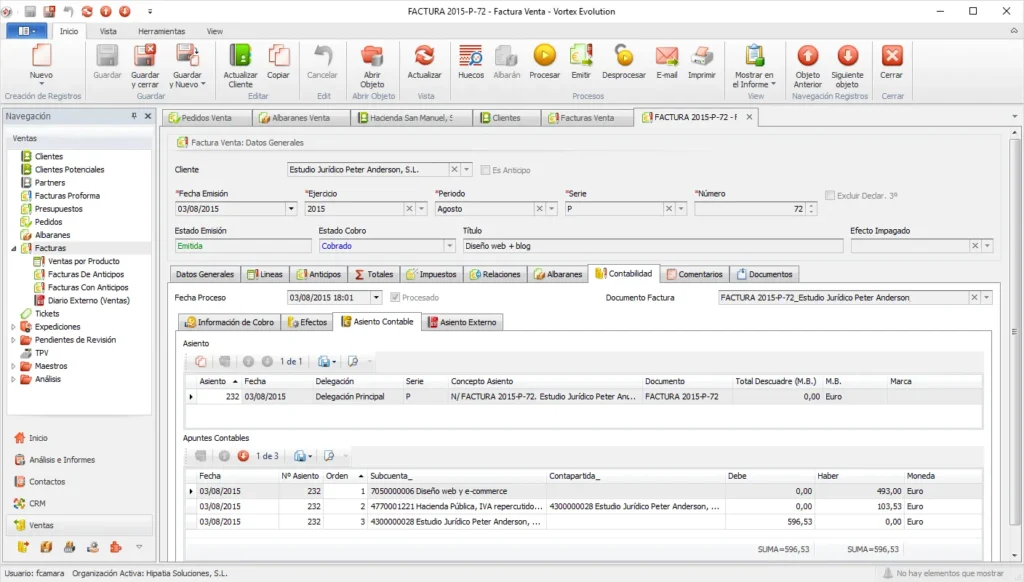Expand the Maestros tree node

click(x=13, y=366)
